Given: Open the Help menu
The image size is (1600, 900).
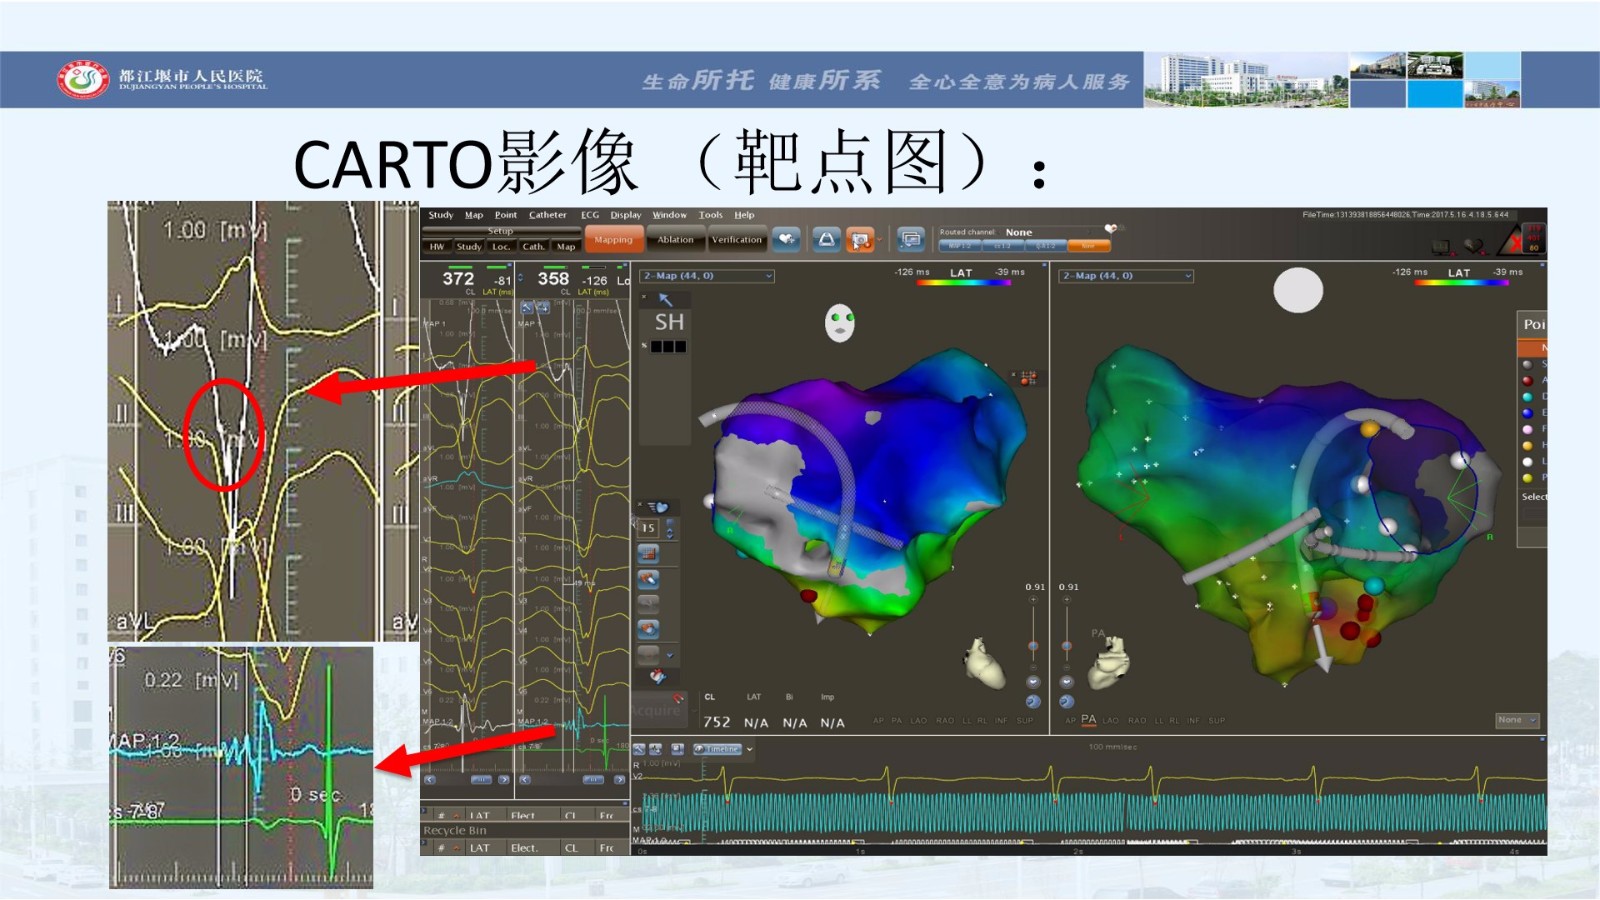Looking at the screenshot, I should [x=744, y=215].
